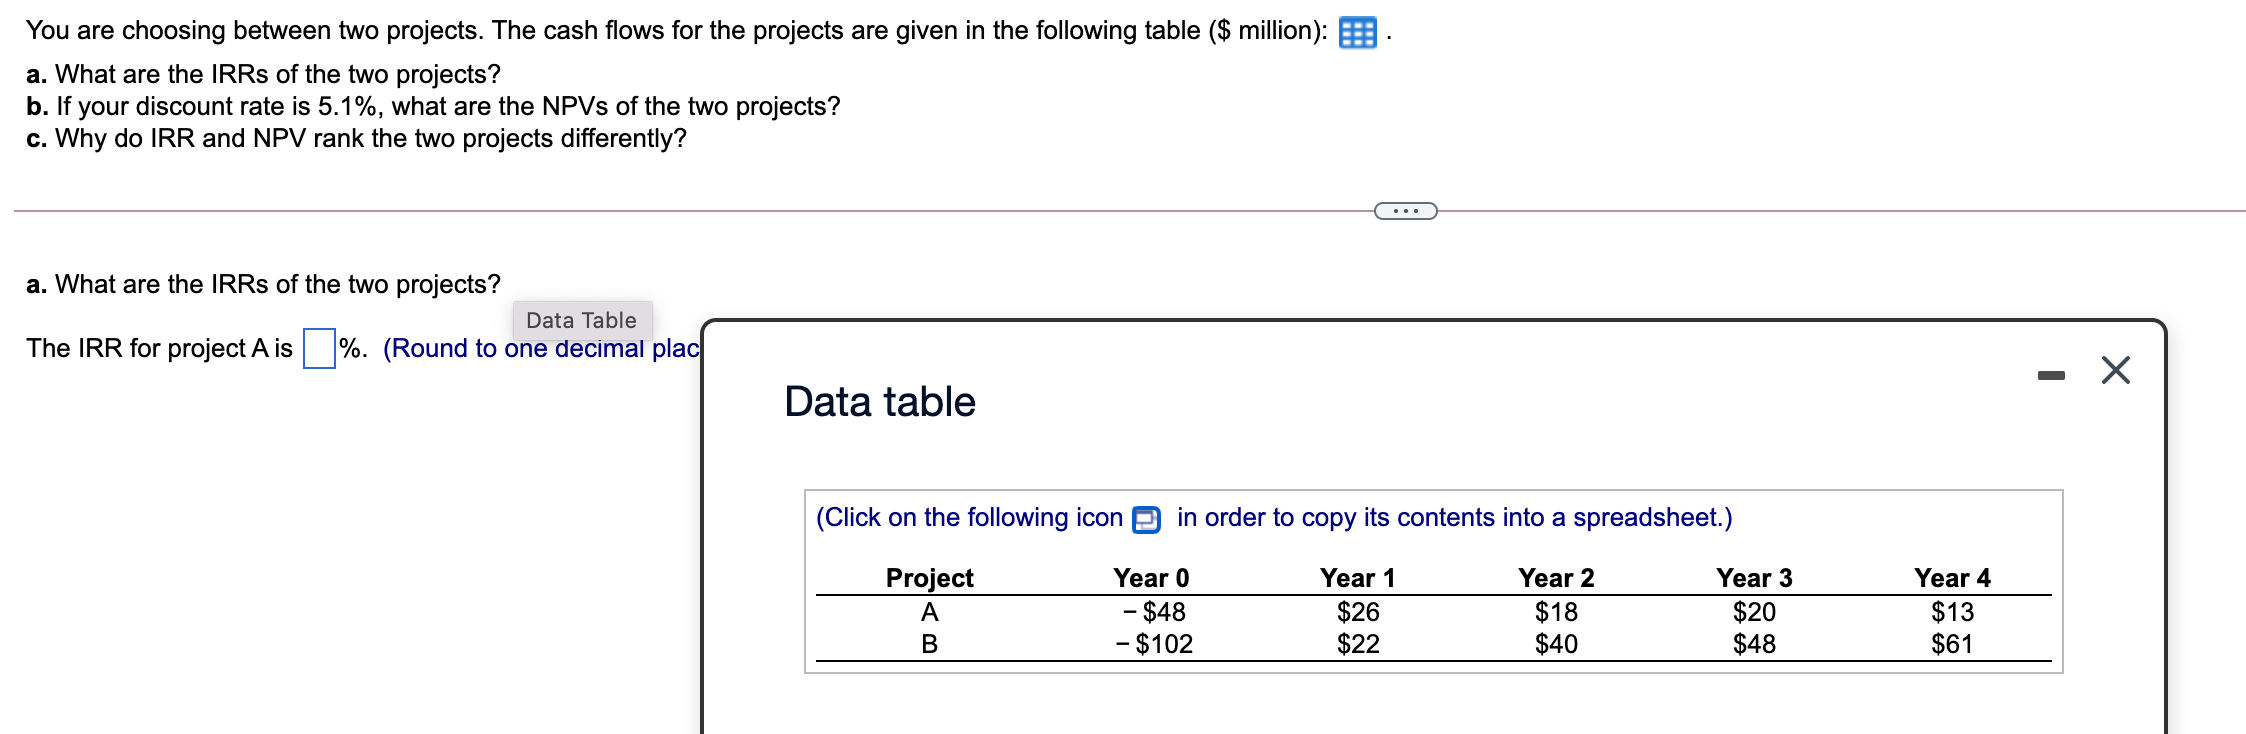The height and width of the screenshot is (734, 2246).
Task: Close the Data table dialog with the X
Action: (x=2114, y=369)
